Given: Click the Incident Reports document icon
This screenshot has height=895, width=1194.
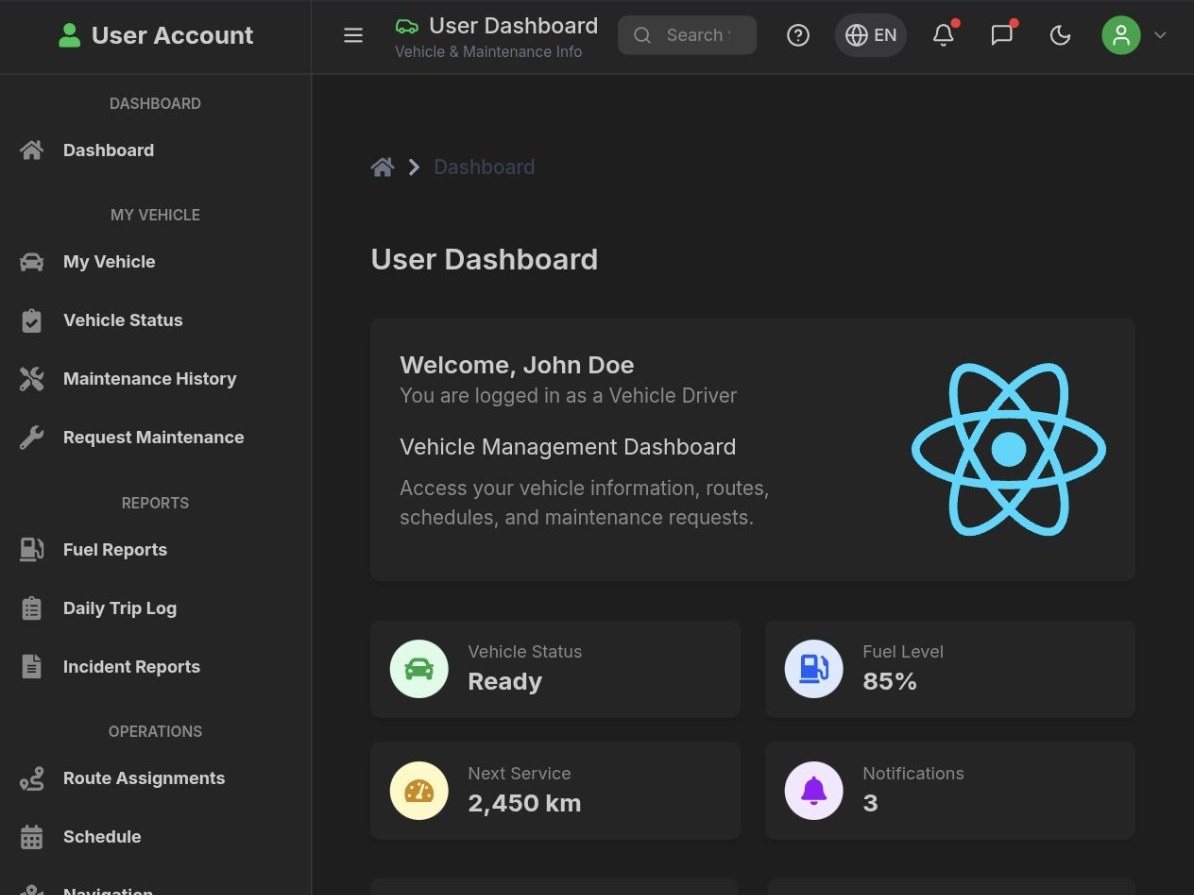Looking at the screenshot, I should 31,666.
